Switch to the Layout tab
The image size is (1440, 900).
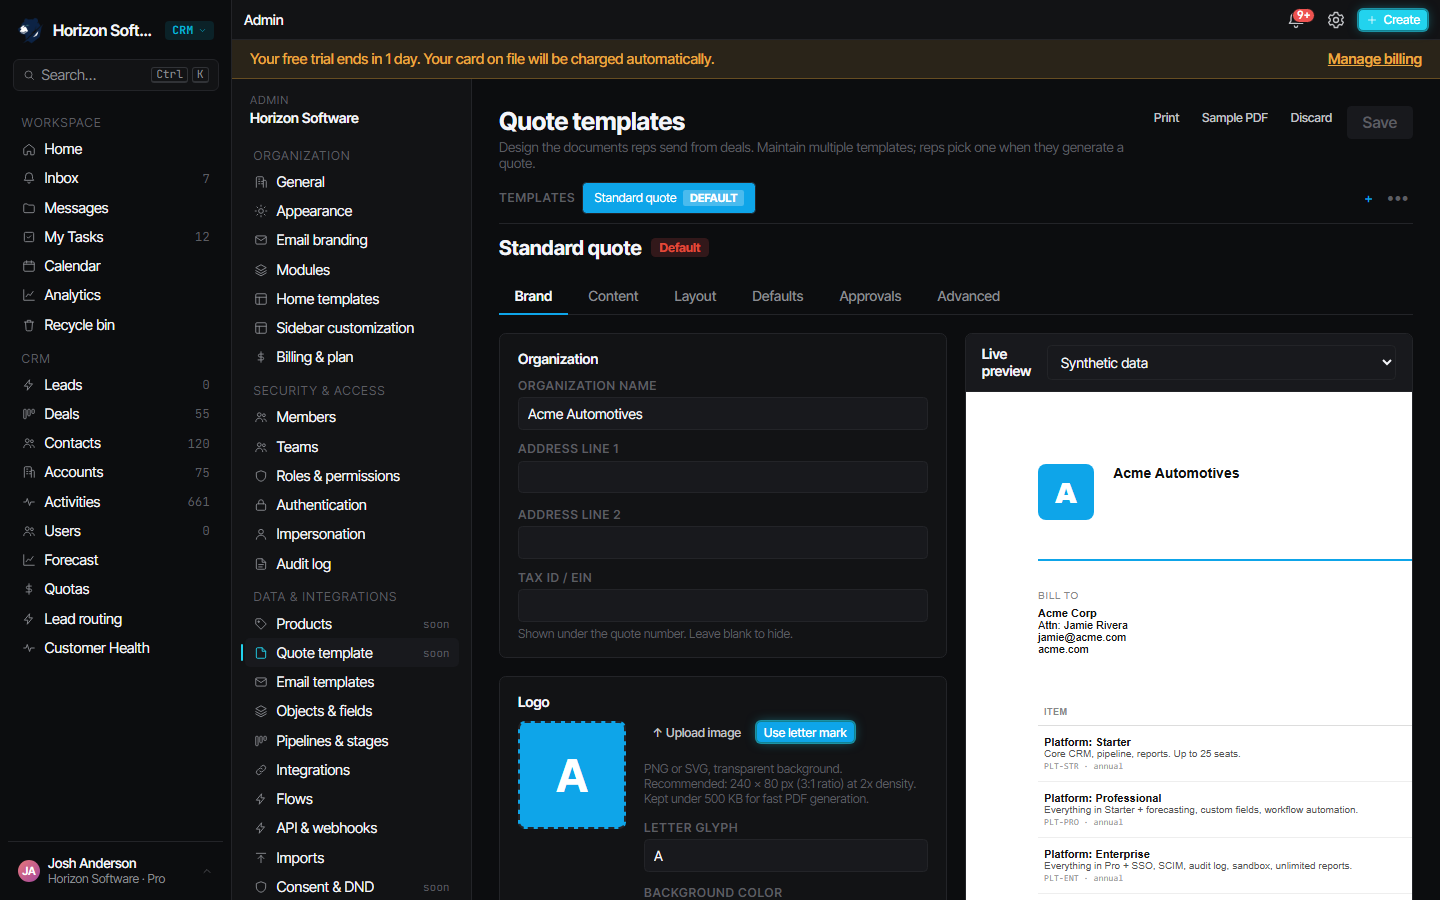click(695, 296)
